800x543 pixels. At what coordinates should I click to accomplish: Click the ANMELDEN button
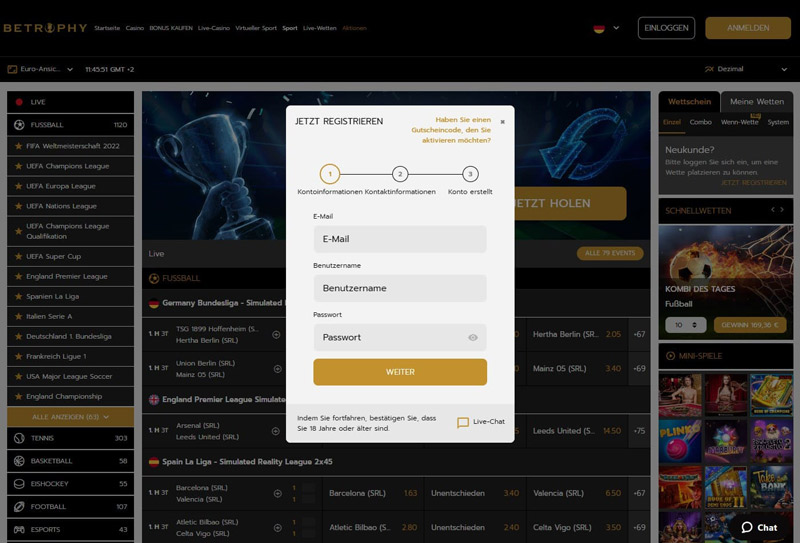pos(748,28)
